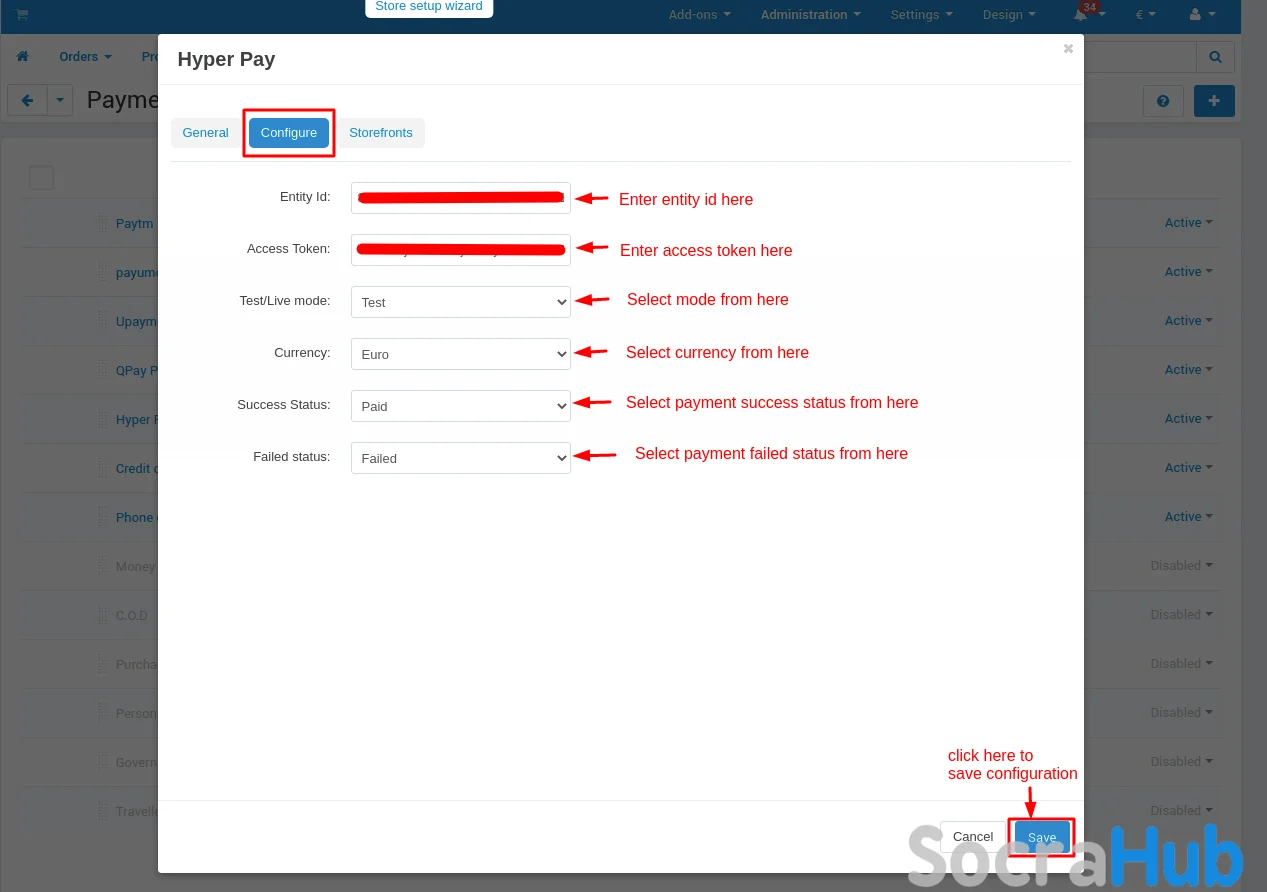Viewport: 1267px width, 892px height.
Task: Change the Phone ordering row Active status
Action: (1189, 517)
